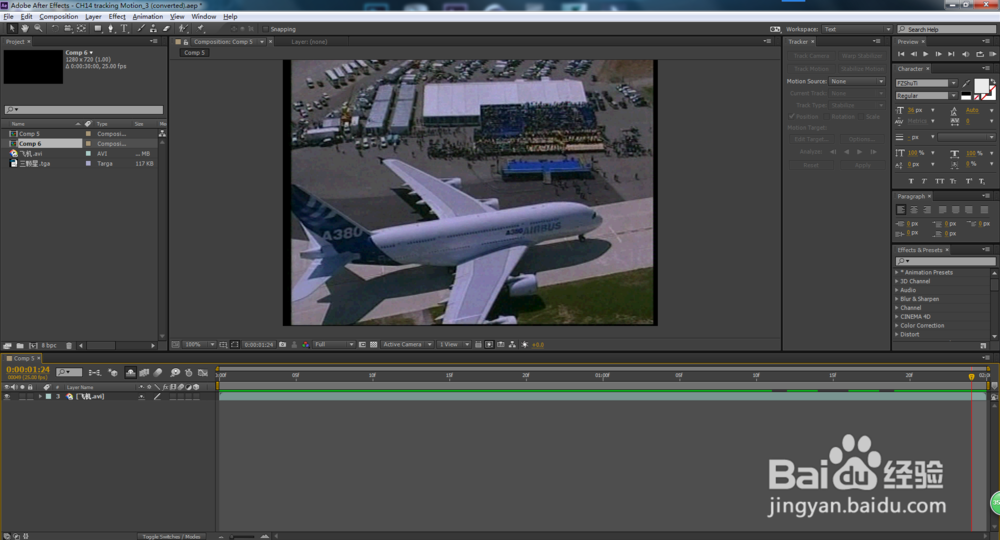Toggle Hide Shy Layers in timeline
This screenshot has height=540, width=1000.
tap(130, 372)
